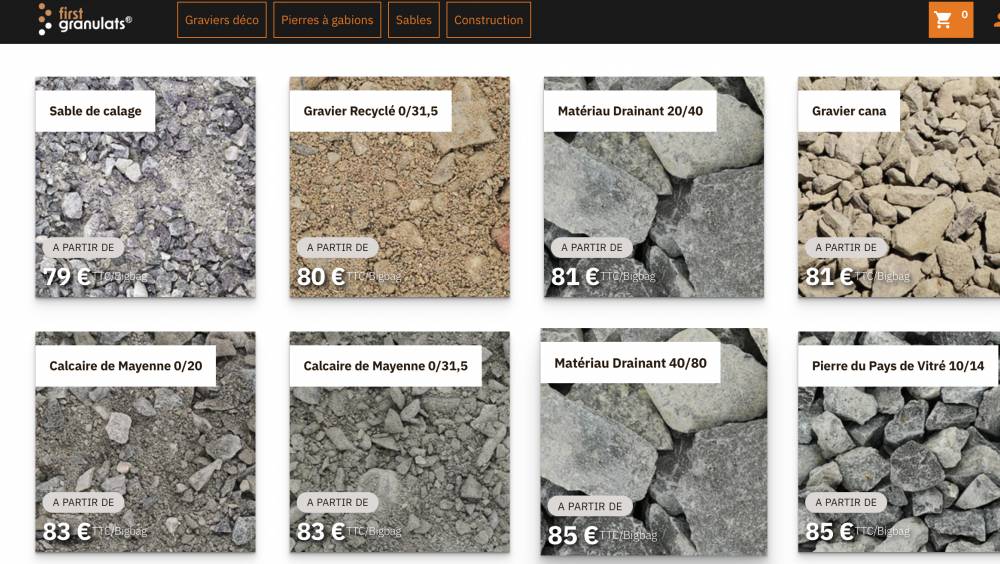Open the Calcaire de Mayenne 0/20 card

tap(145, 442)
